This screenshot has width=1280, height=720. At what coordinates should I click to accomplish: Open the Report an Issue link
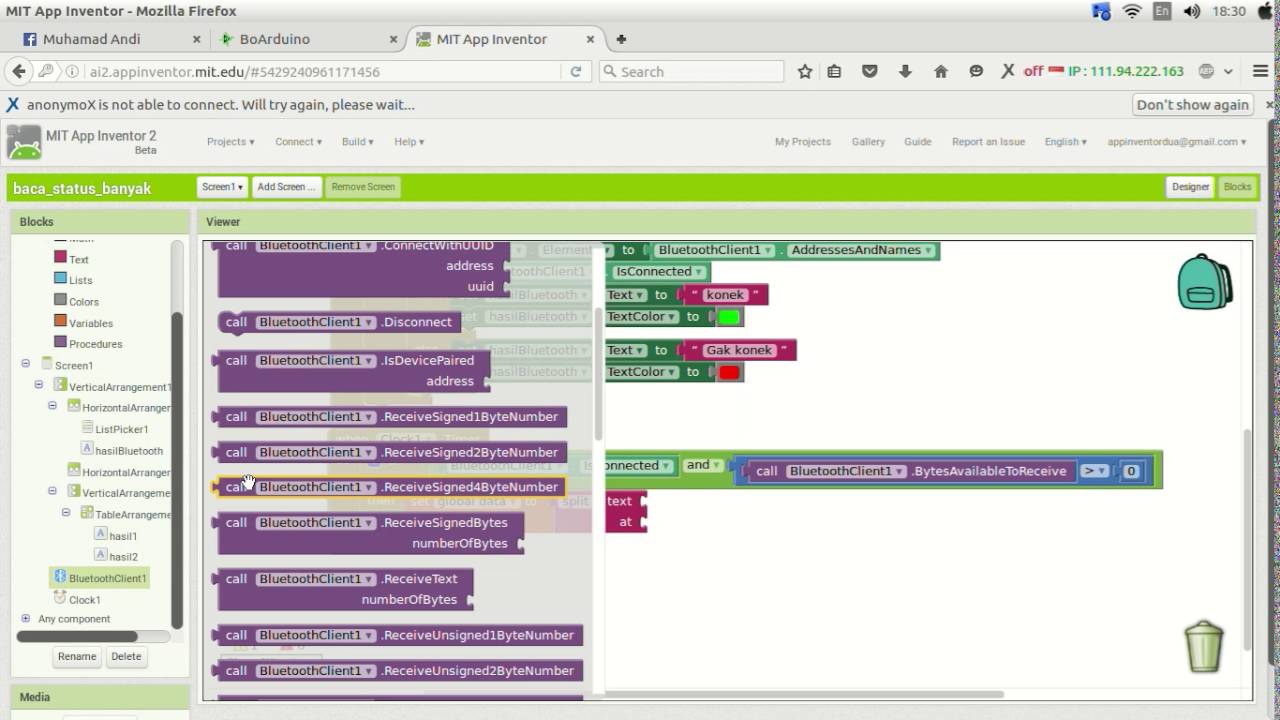988,142
